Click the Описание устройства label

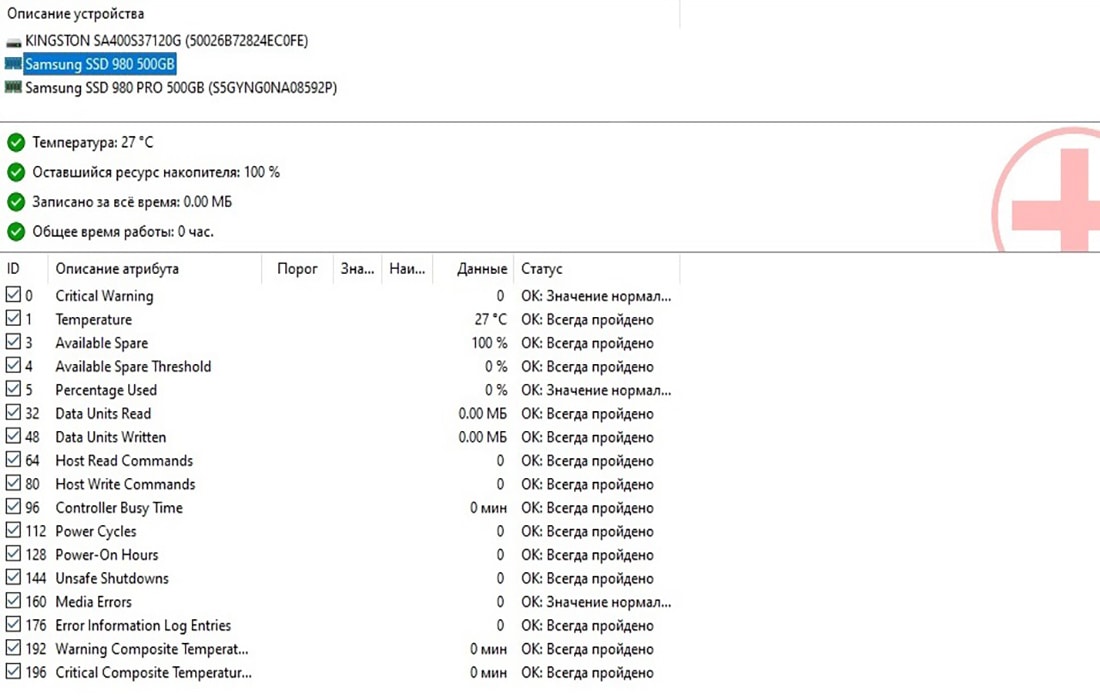tap(76, 13)
